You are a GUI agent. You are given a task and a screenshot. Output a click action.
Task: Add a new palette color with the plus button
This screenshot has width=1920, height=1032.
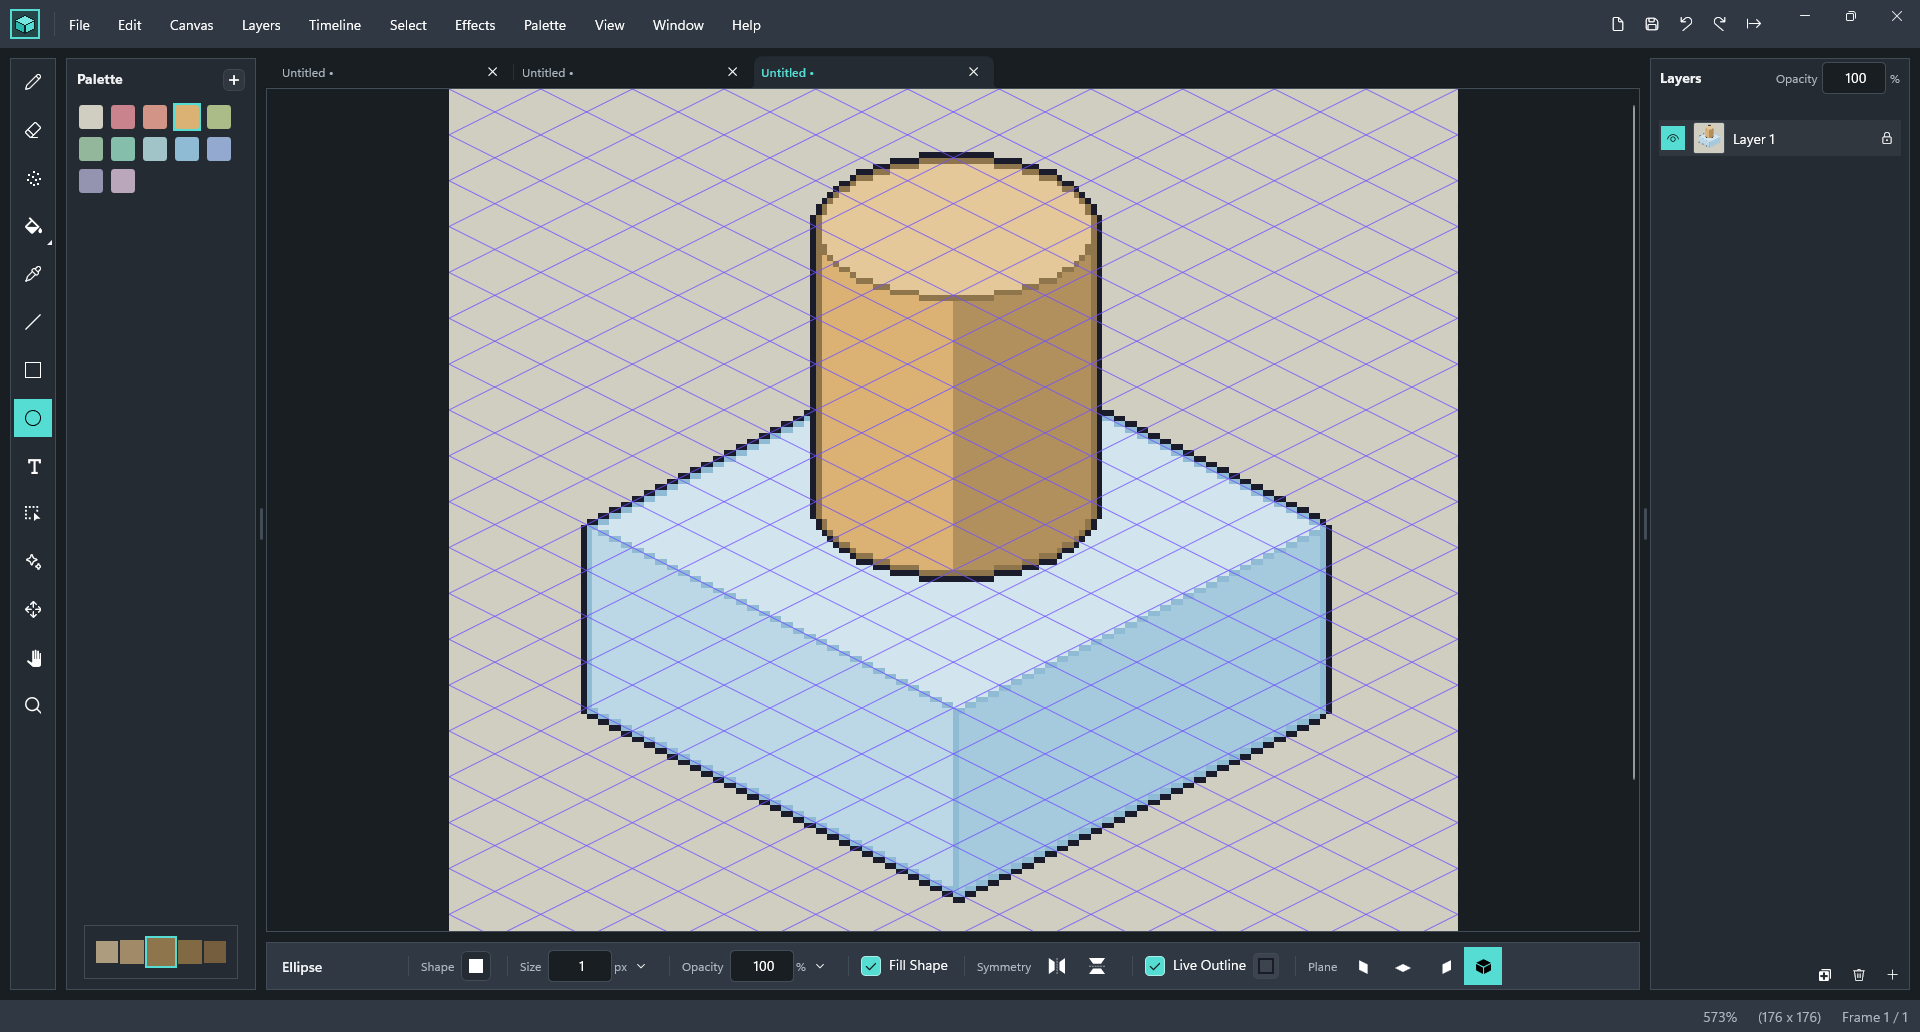(234, 80)
